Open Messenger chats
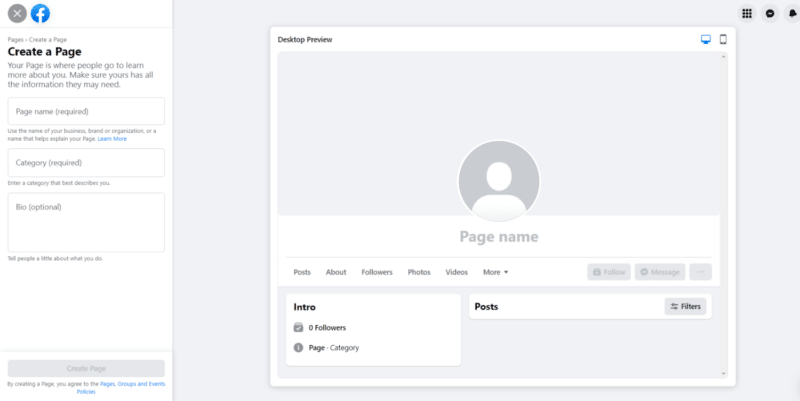 click(770, 14)
